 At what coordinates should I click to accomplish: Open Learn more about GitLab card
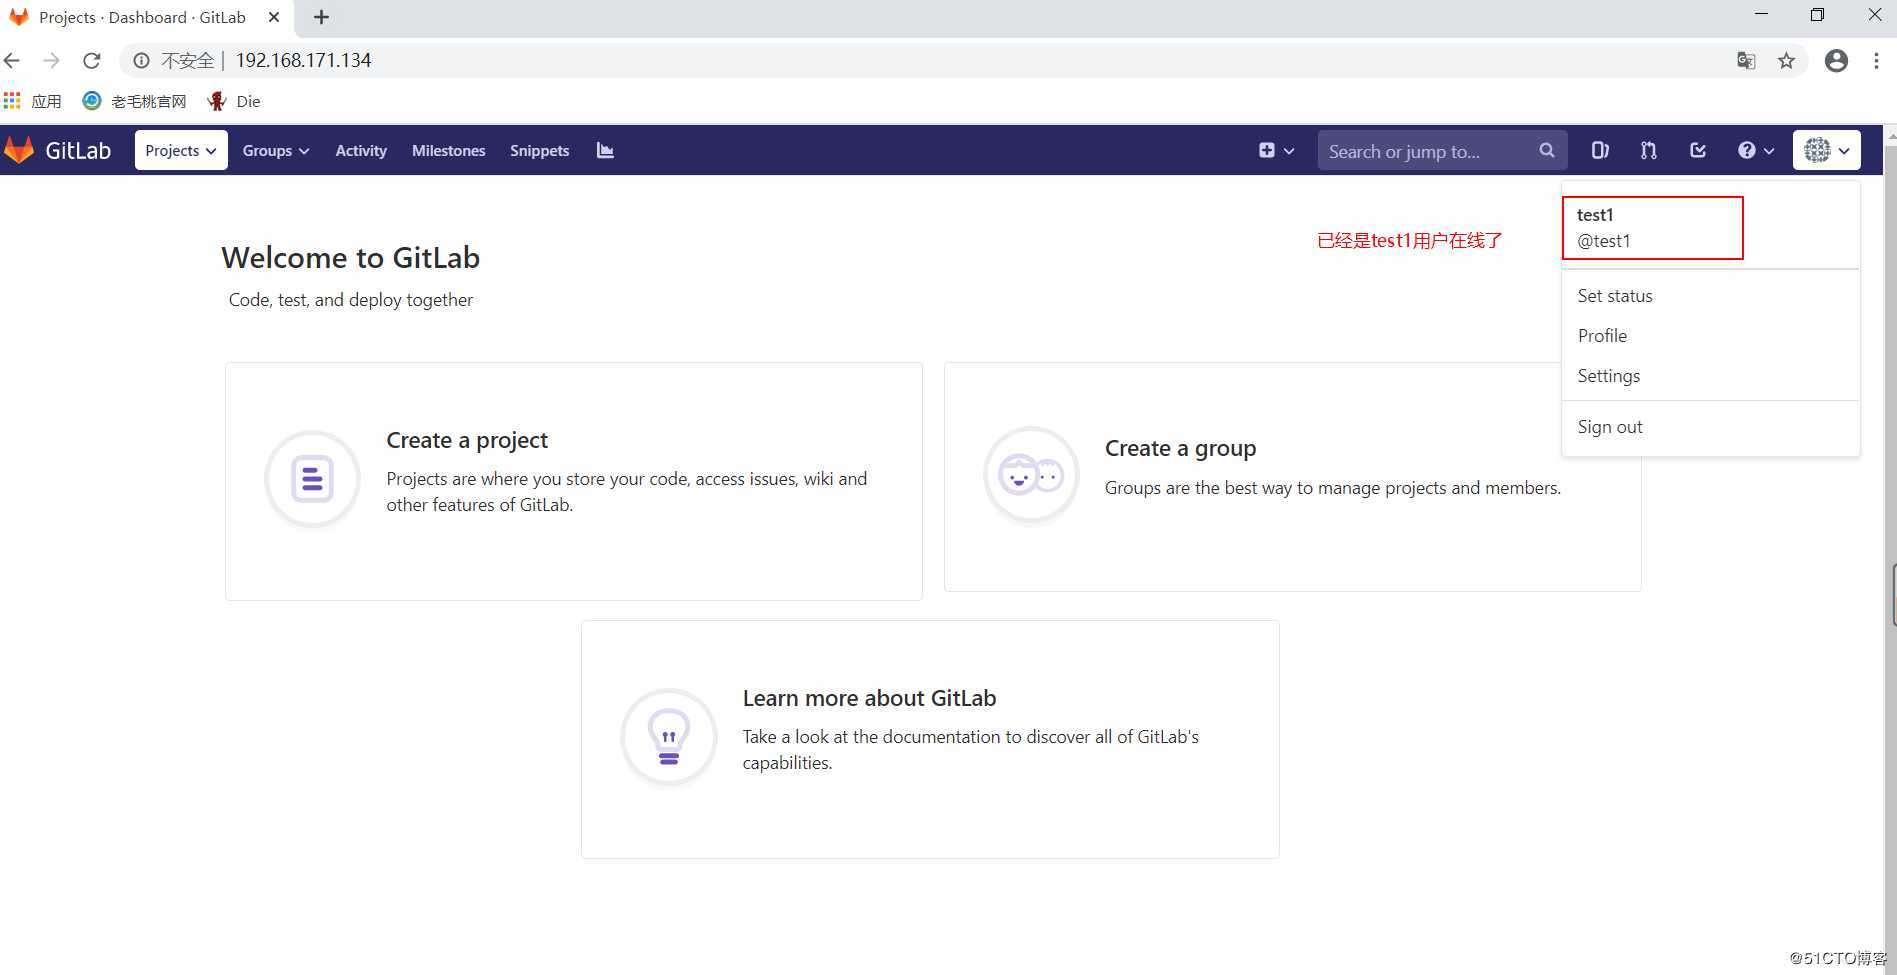point(930,739)
